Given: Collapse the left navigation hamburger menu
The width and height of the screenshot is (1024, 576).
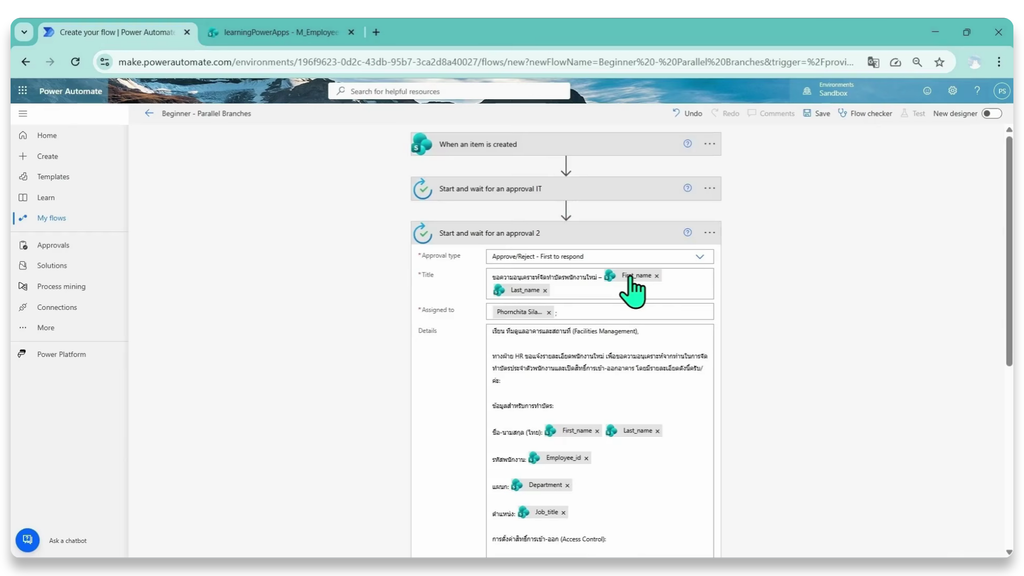Looking at the screenshot, I should 23,114.
